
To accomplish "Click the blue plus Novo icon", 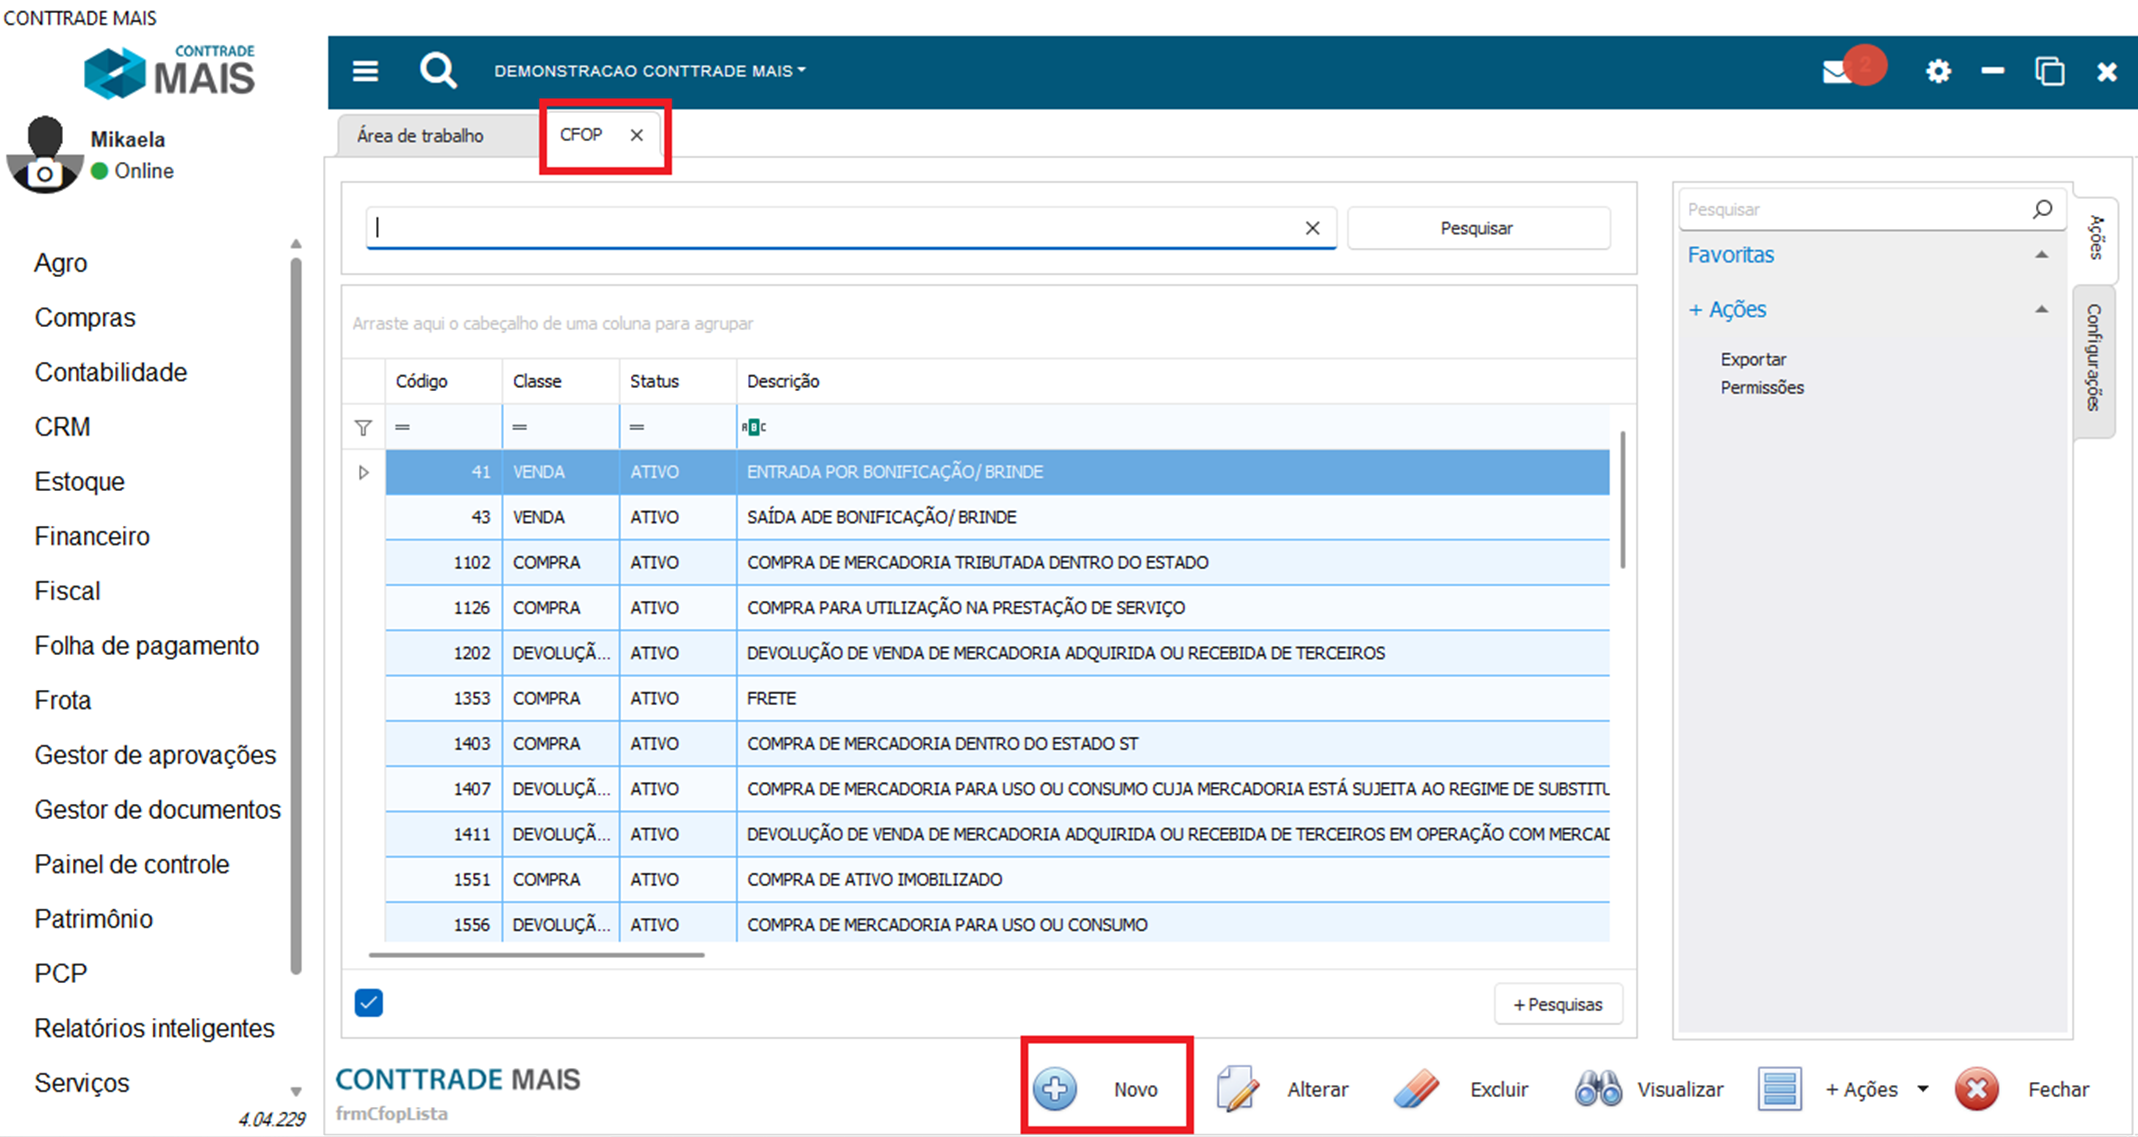I will point(1055,1089).
